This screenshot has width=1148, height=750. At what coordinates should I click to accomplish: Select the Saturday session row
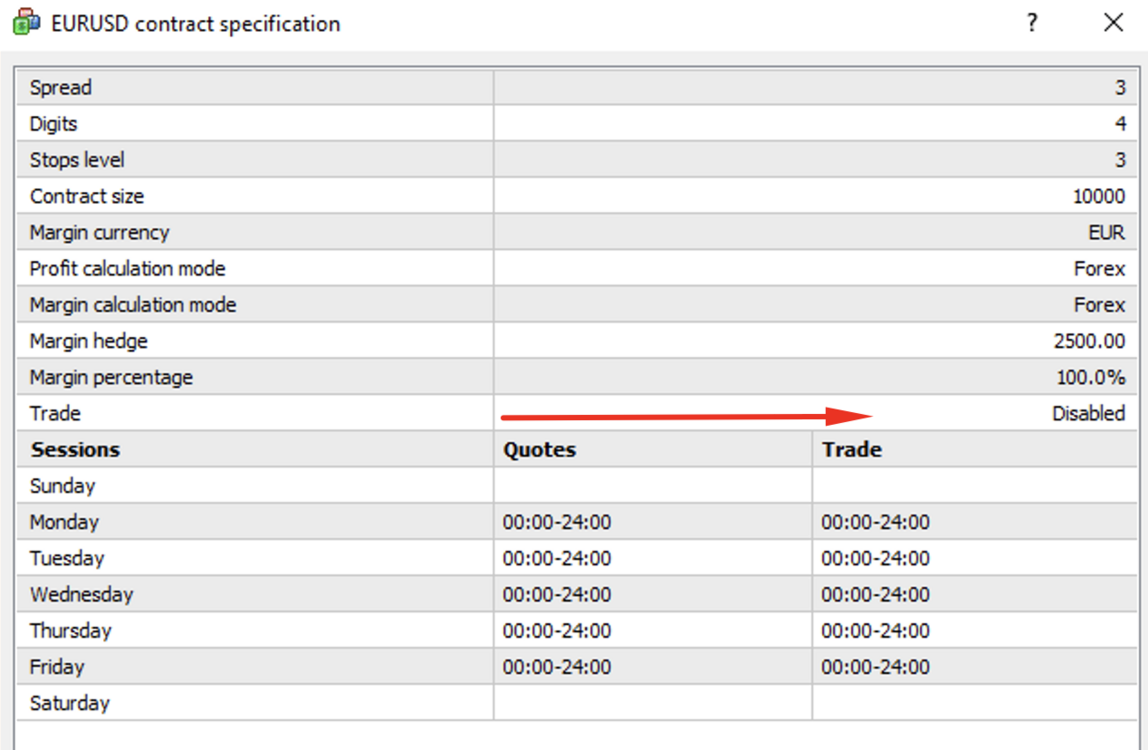577,703
